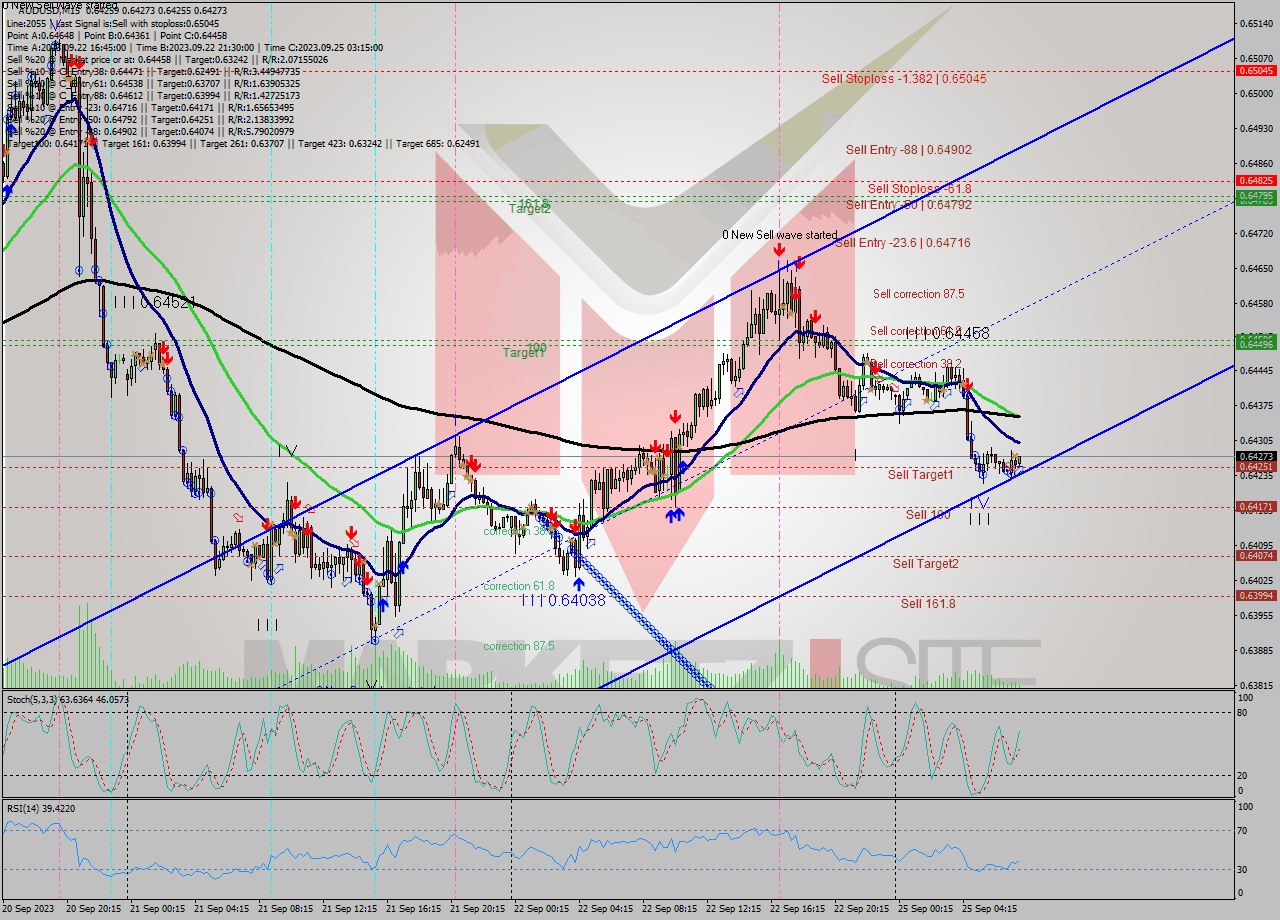Click the 0.63955 price axis value
This screenshot has height=920, width=1280.
[1255, 615]
